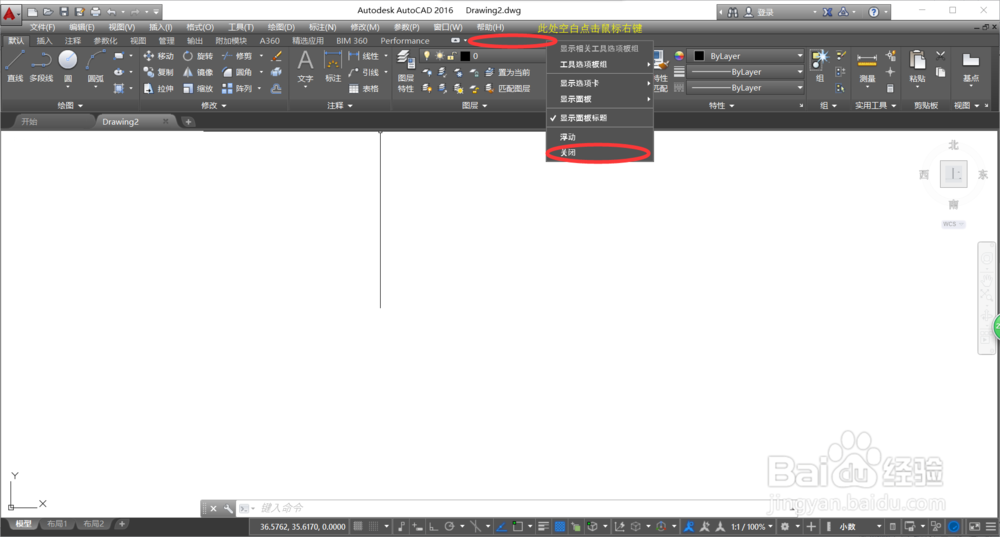This screenshot has height=537, width=1000.
Task: Click 匹配图层 (Match Layer) button
Action: coord(507,89)
